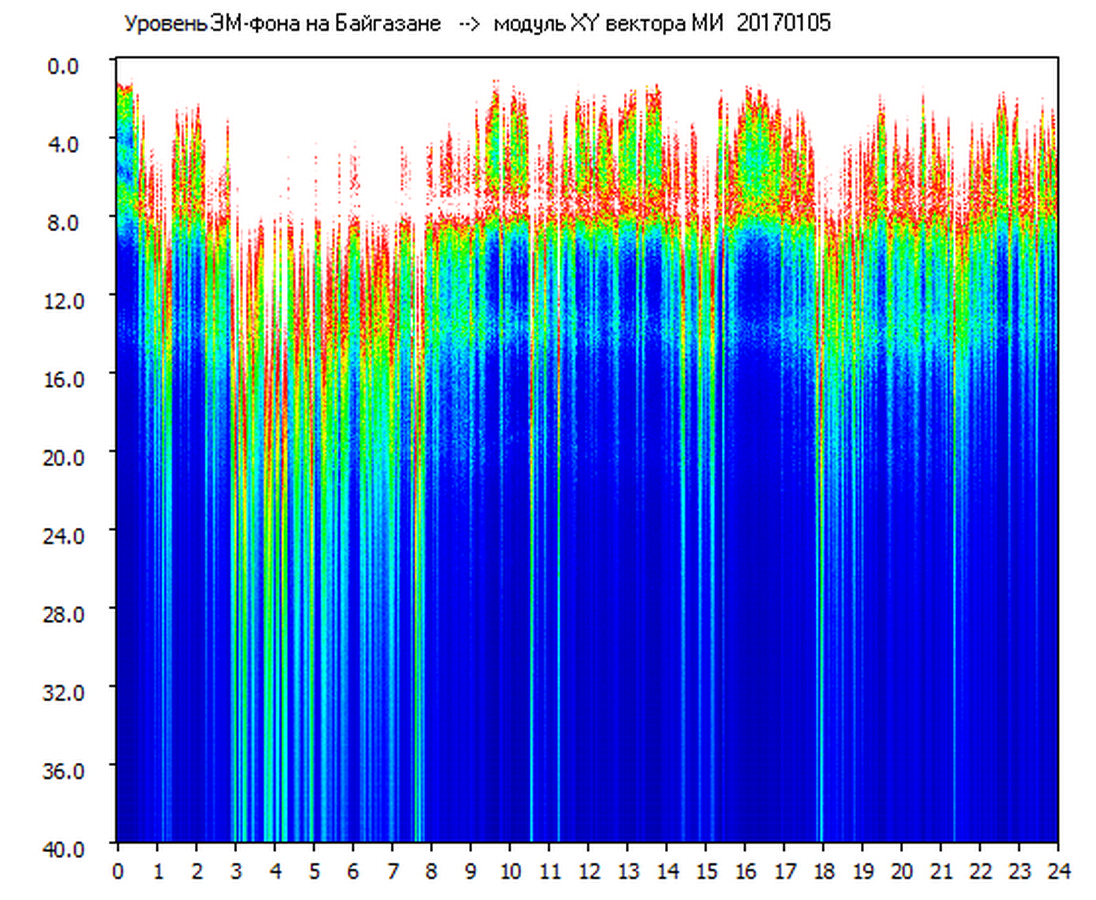Click the date 20170105 in the title
This screenshot has width=1096, height=900.
click(x=784, y=25)
